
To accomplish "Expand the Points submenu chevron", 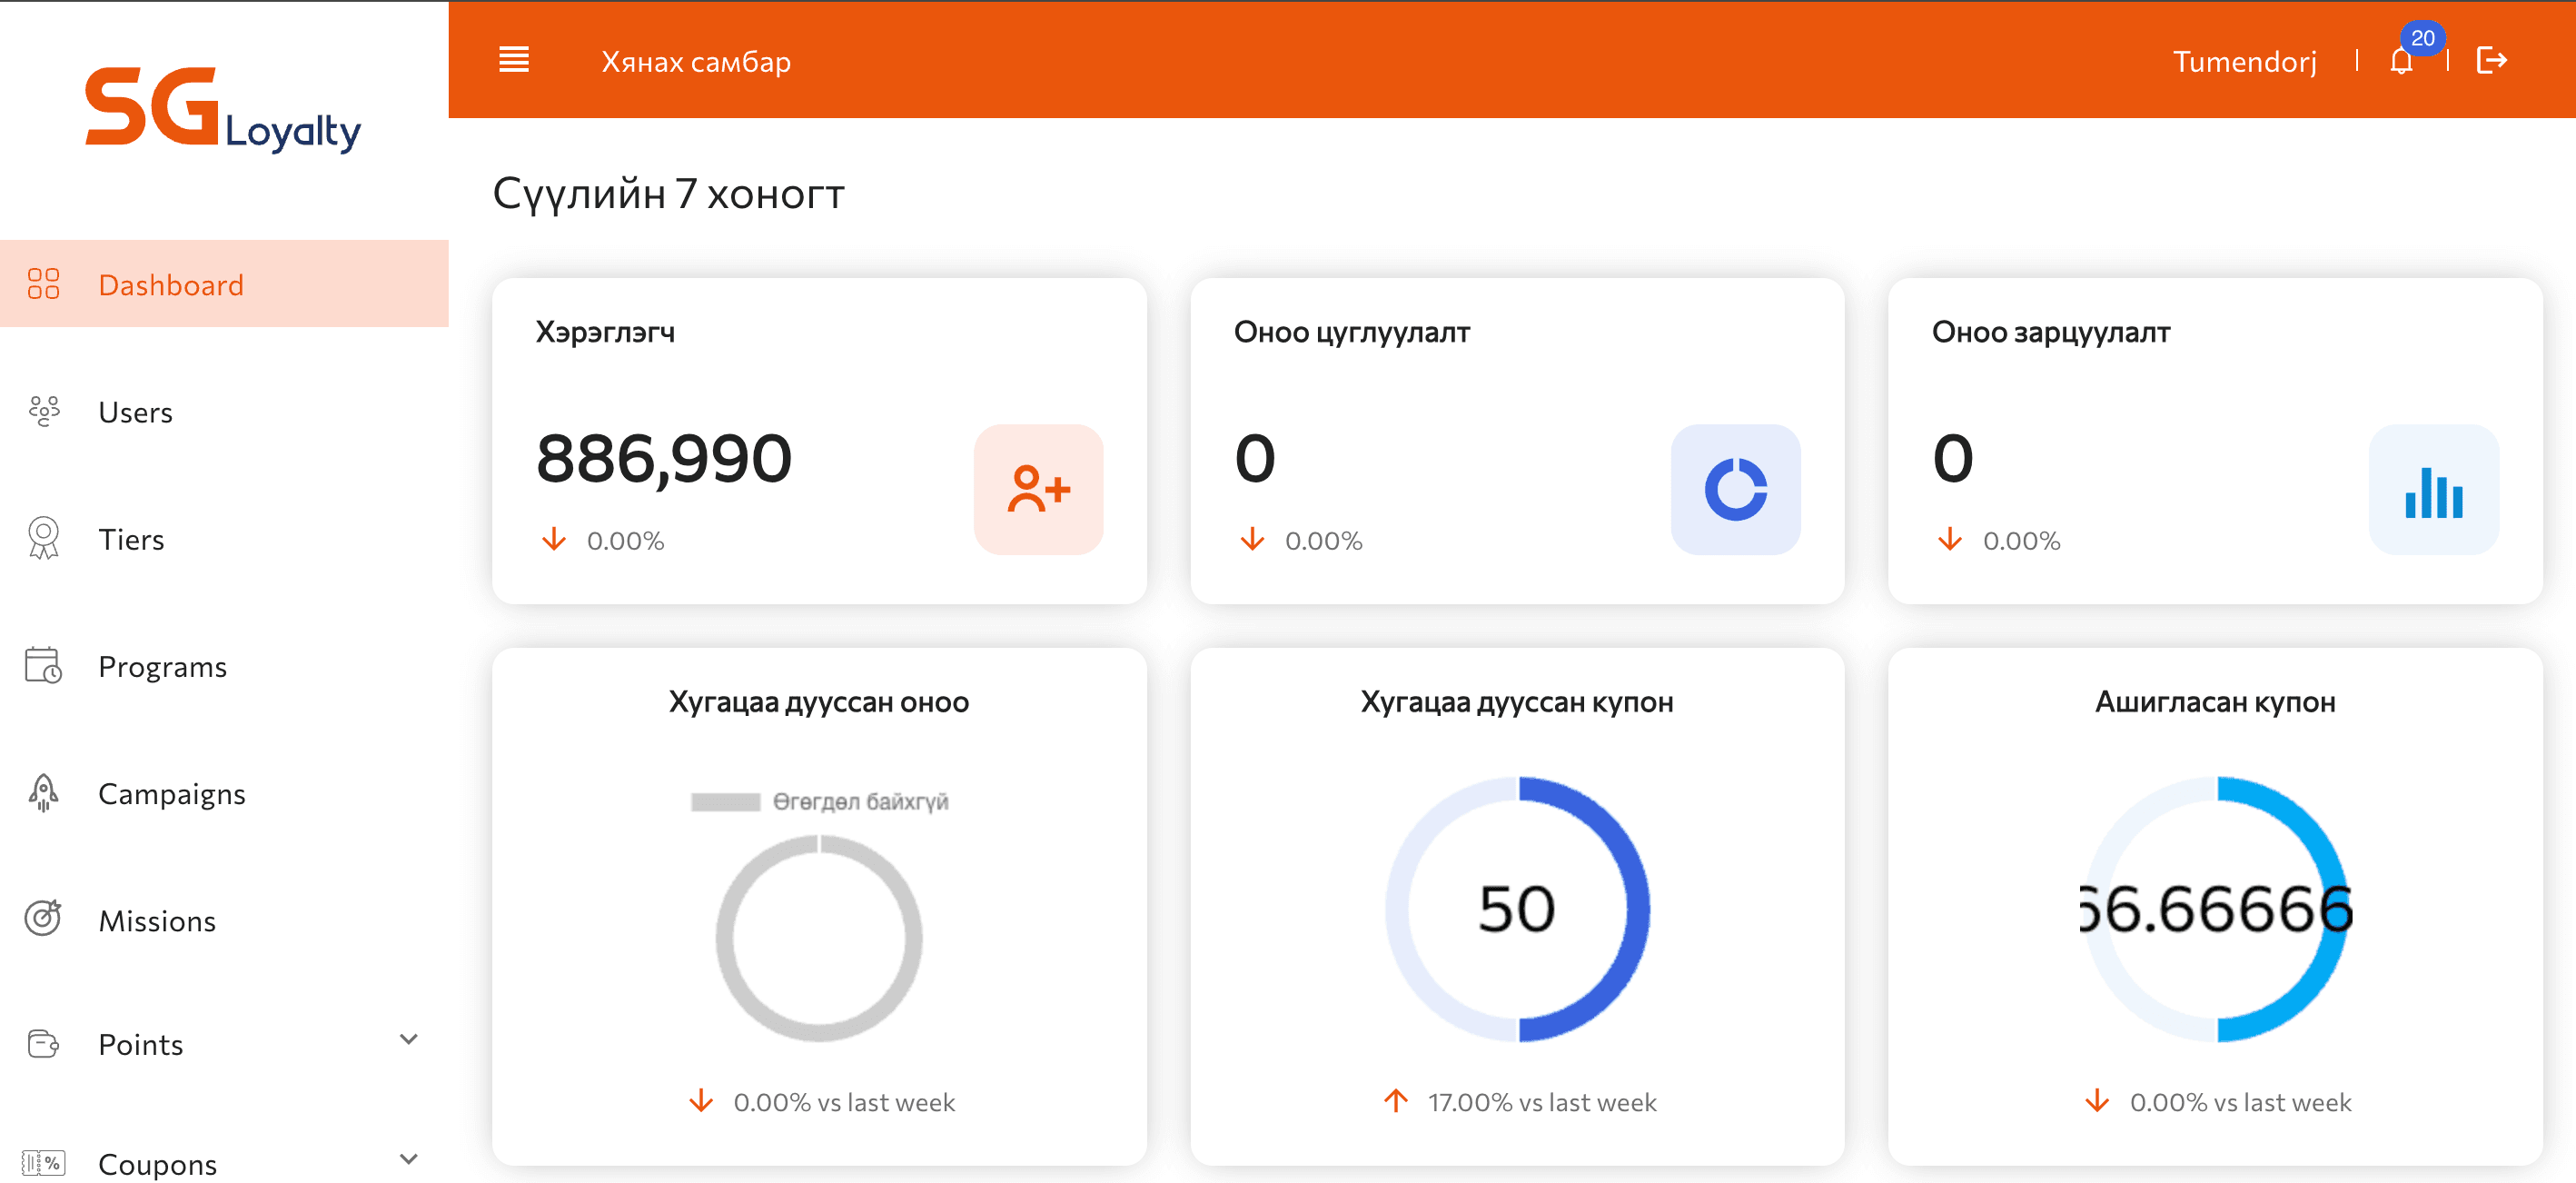I will (x=408, y=1039).
